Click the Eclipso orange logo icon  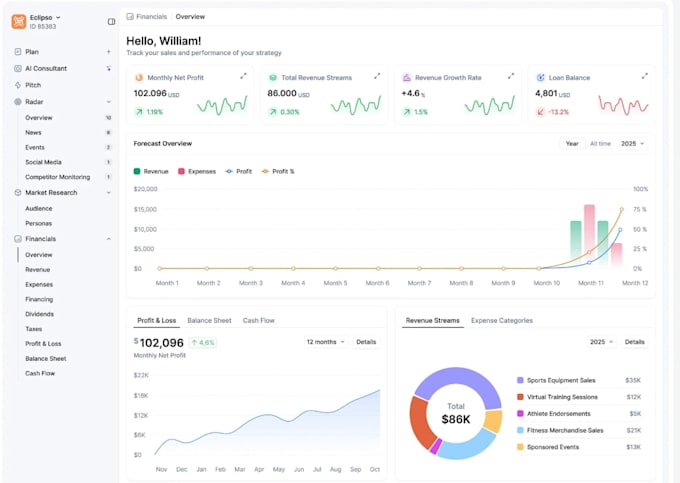(x=19, y=21)
